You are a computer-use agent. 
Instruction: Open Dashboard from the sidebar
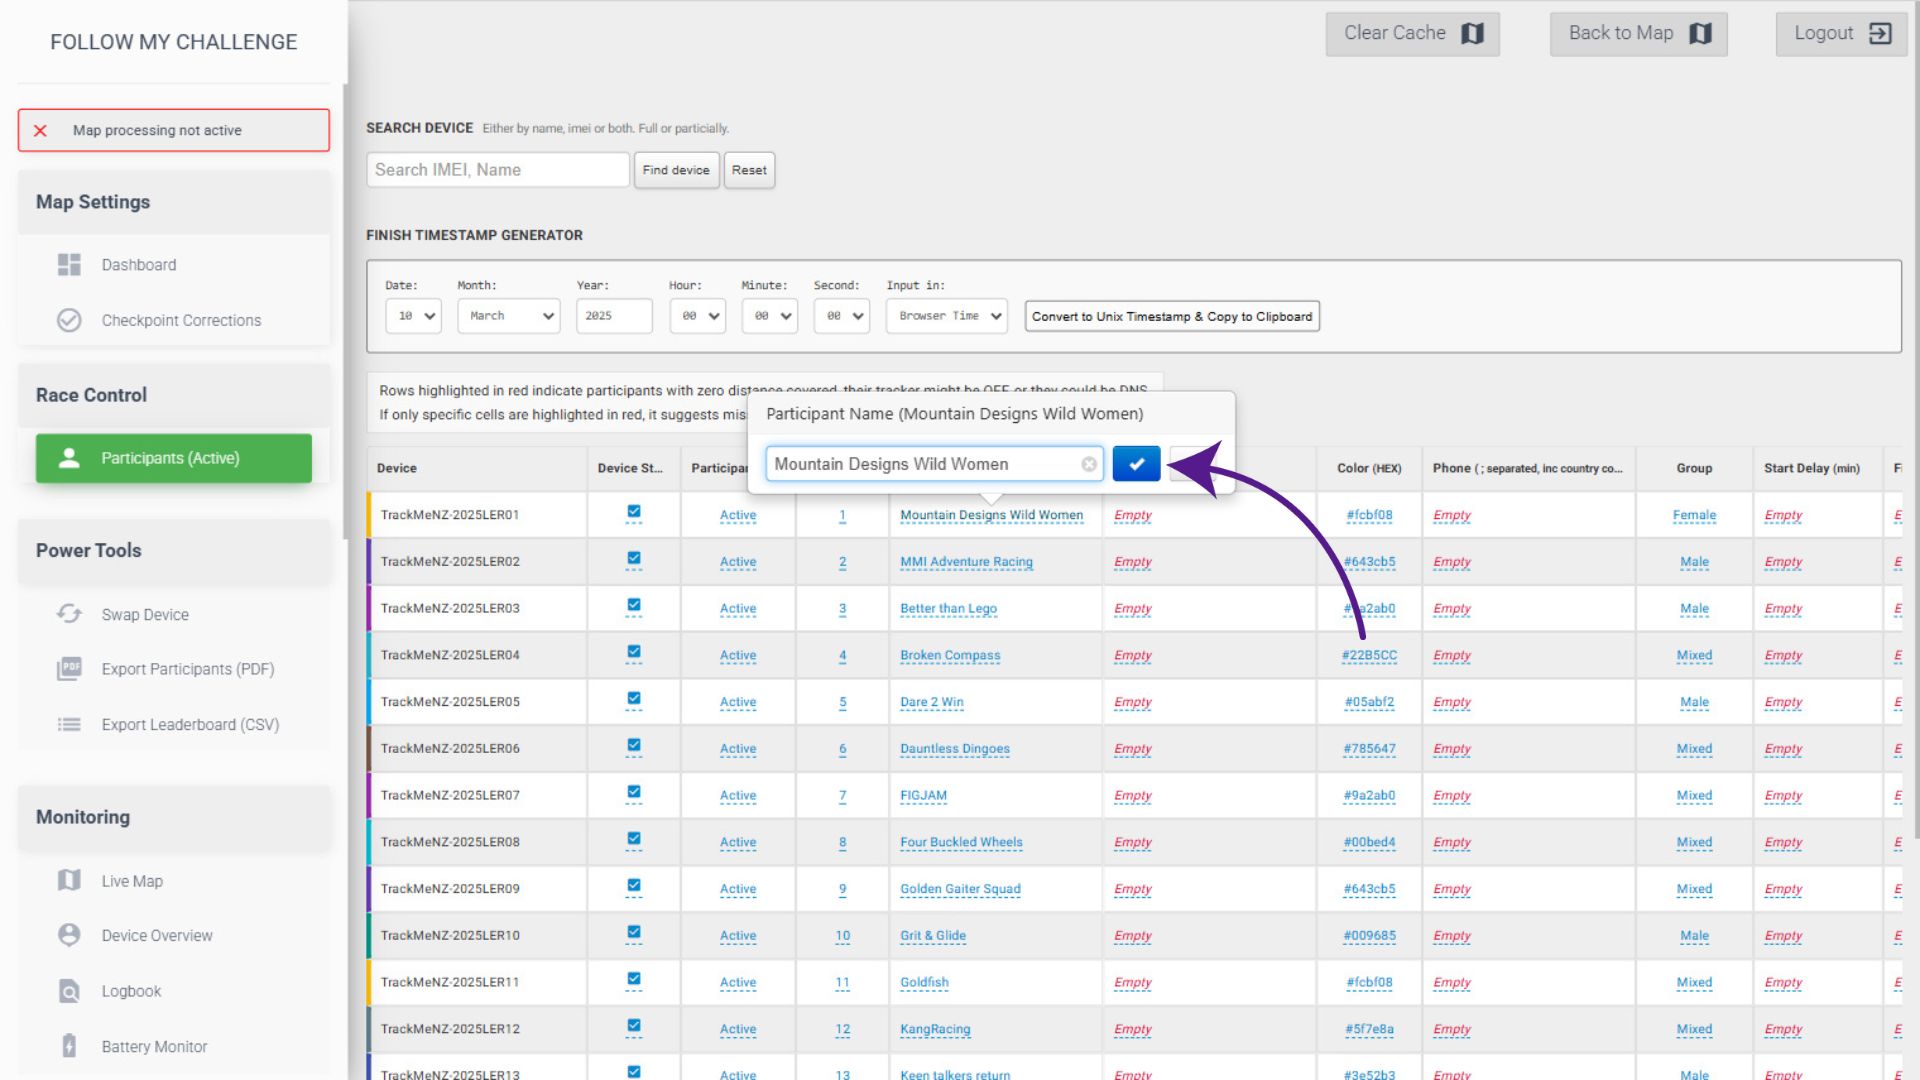click(x=138, y=265)
